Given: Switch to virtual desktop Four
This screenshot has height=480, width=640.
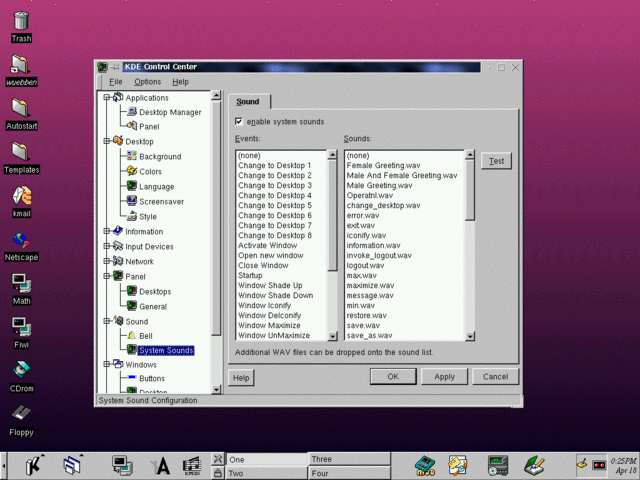Looking at the screenshot, I should click(x=349, y=473).
